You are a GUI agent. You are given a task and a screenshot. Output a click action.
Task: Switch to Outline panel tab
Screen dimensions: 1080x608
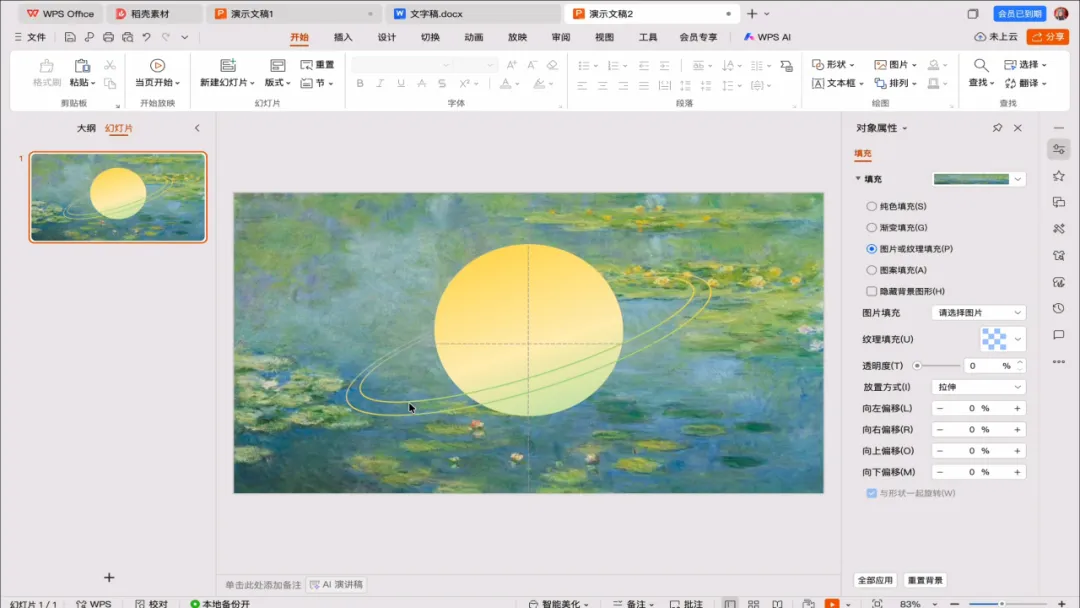(86, 128)
